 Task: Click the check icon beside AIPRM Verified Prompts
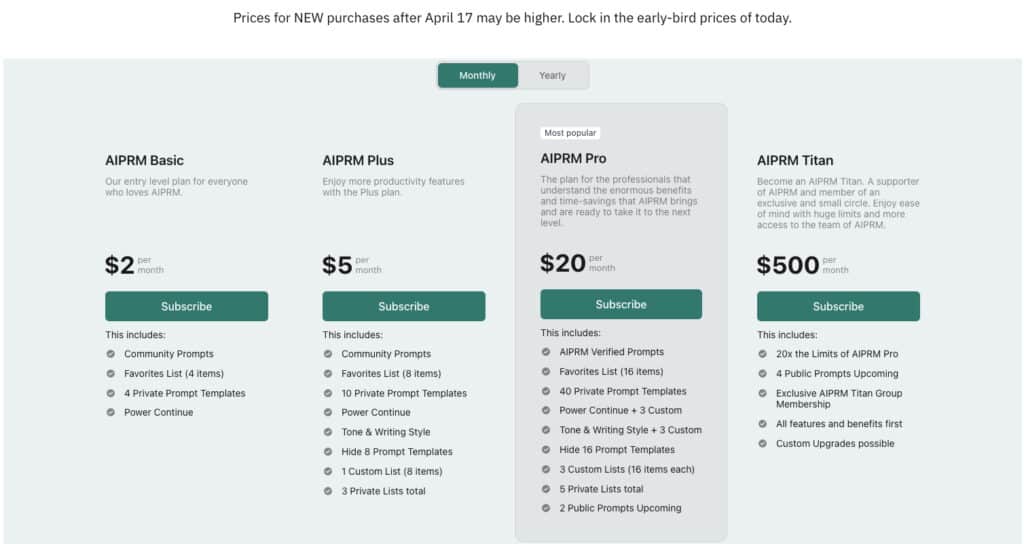tap(546, 351)
